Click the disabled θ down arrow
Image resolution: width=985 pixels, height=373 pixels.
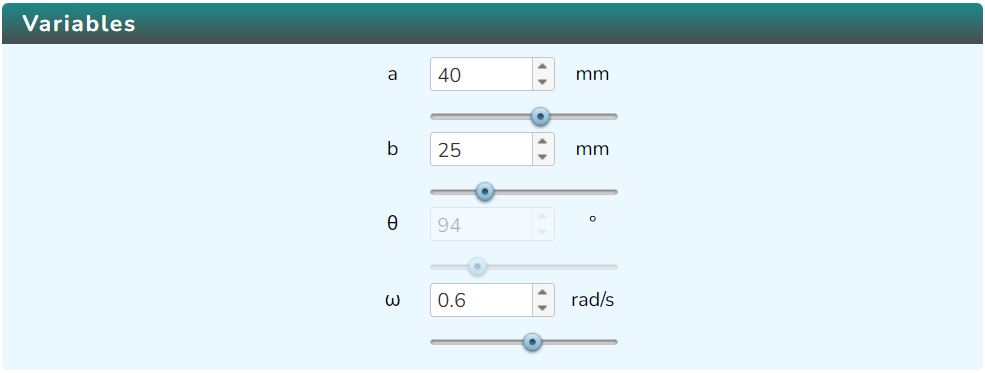pyautogui.click(x=543, y=233)
